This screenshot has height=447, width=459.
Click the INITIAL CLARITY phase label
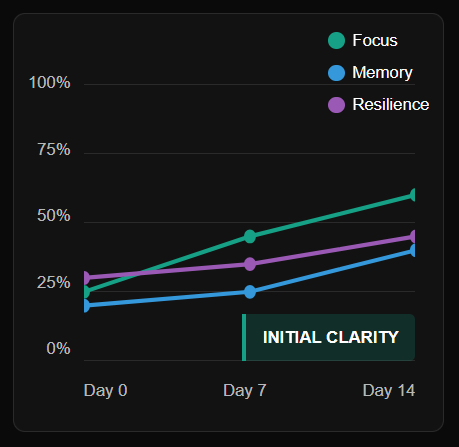pyautogui.click(x=331, y=337)
